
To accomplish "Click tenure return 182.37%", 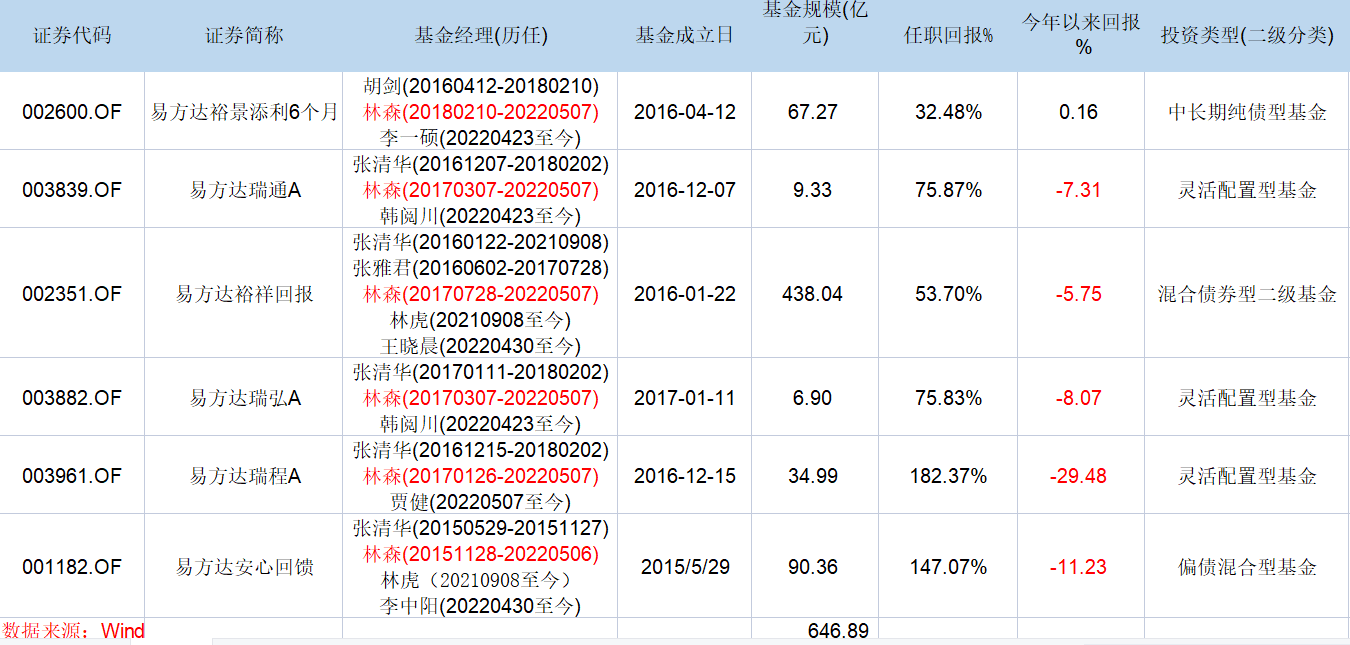I will coord(948,476).
